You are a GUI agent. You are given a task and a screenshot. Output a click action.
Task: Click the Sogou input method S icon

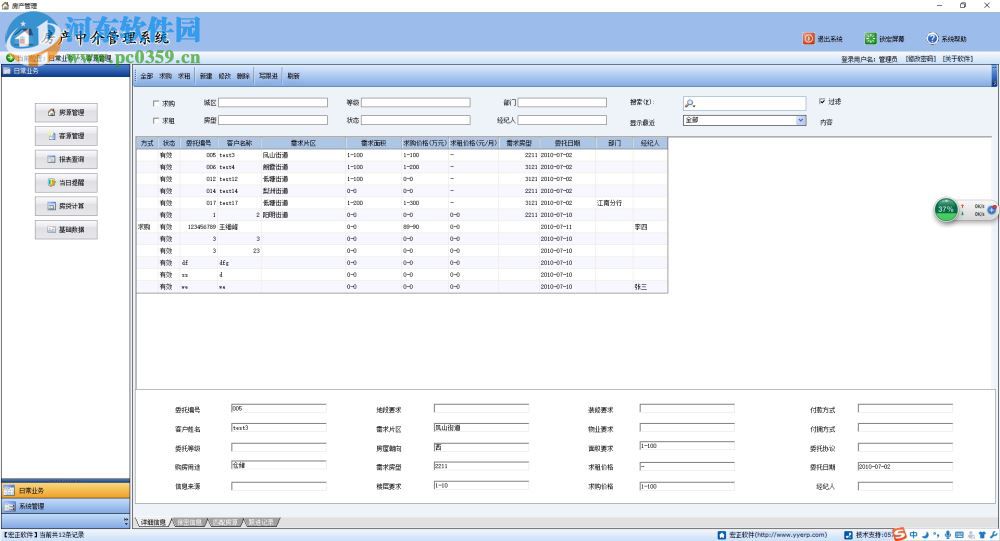pyautogui.click(x=899, y=534)
